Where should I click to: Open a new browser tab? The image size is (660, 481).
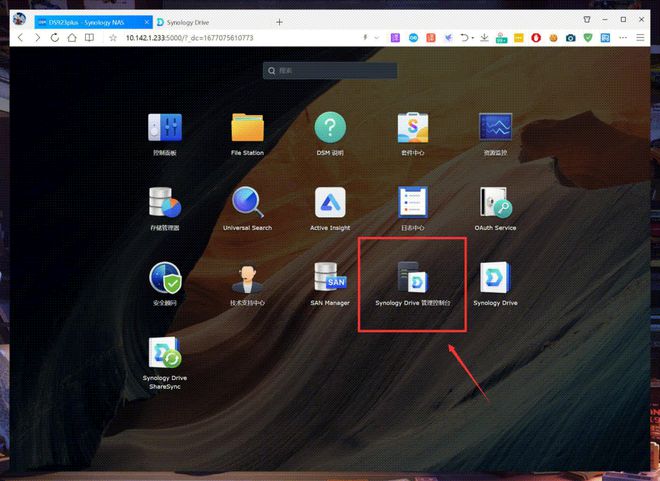coord(279,22)
